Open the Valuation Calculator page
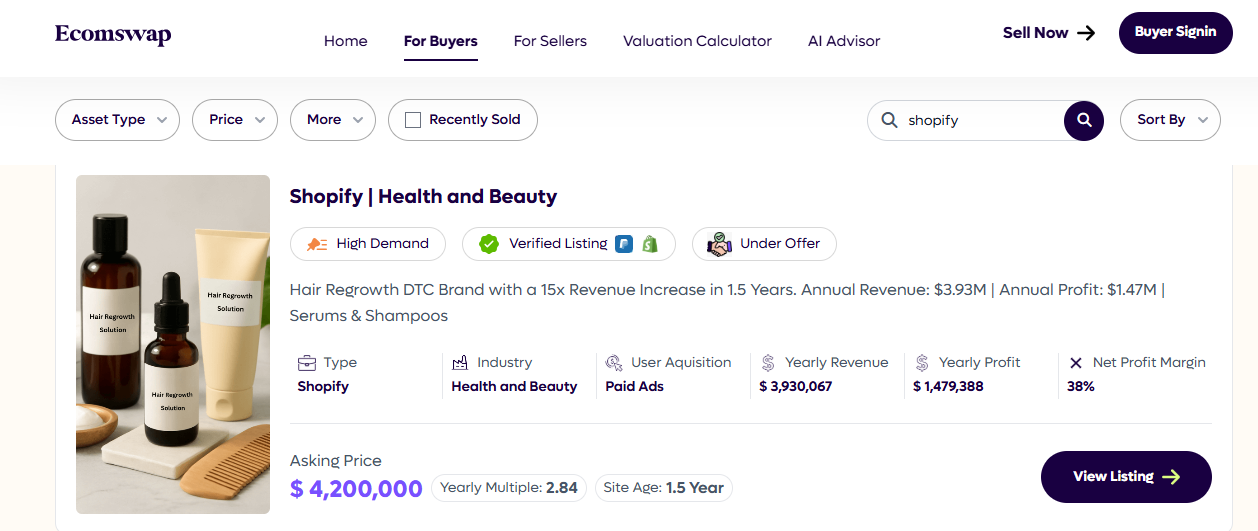1258x531 pixels. (x=697, y=41)
